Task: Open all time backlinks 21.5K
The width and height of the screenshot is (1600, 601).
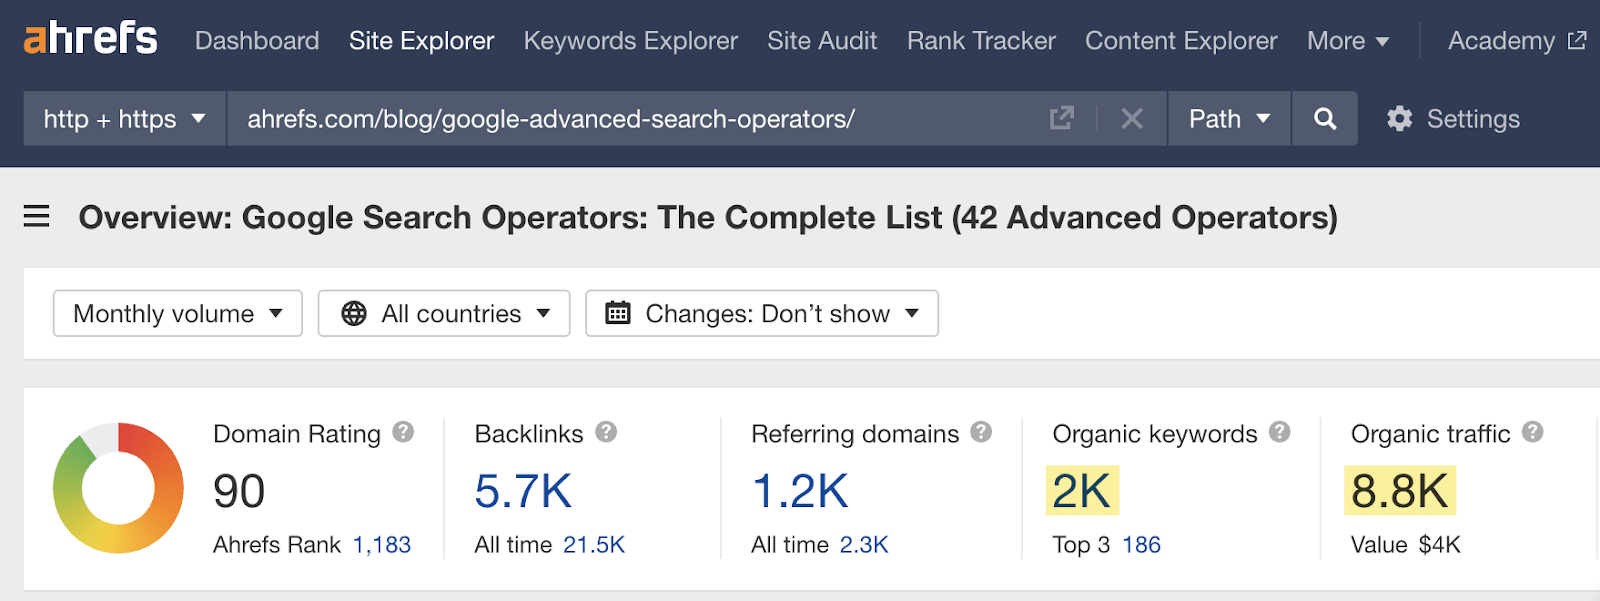Action: tap(594, 545)
